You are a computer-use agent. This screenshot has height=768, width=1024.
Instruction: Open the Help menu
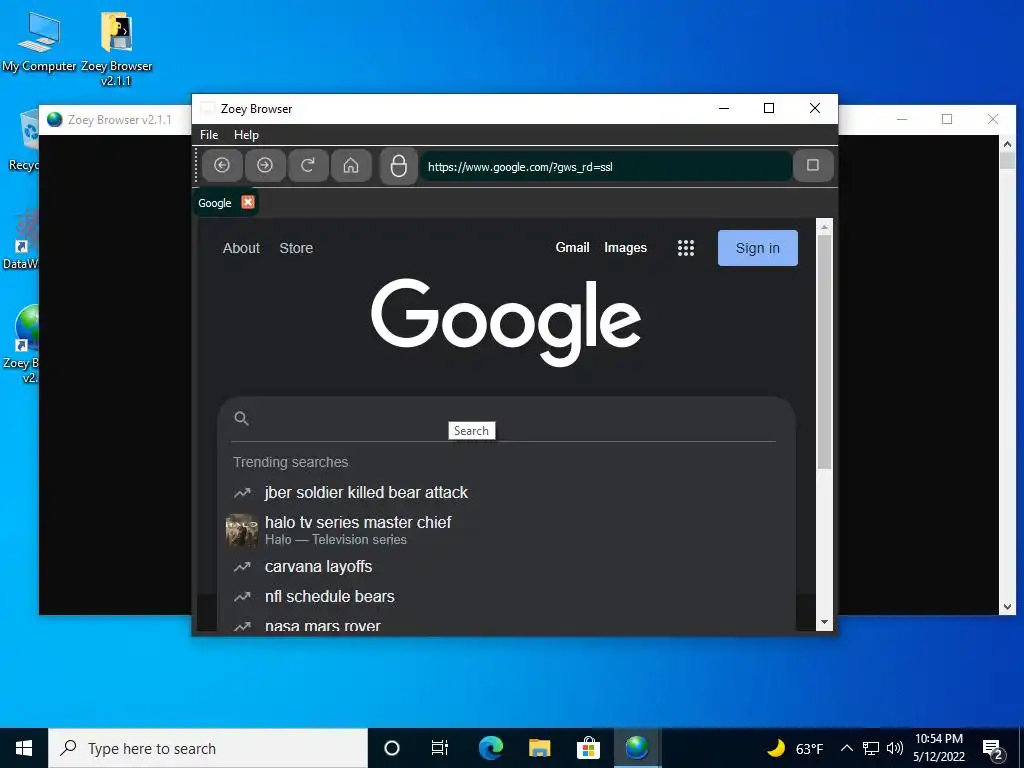pos(246,135)
